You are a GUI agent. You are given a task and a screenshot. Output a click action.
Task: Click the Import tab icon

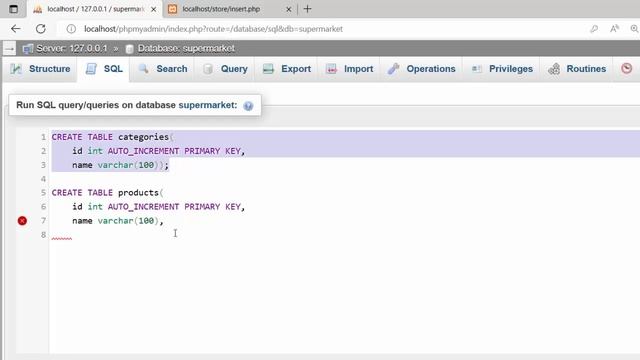tap(331, 69)
